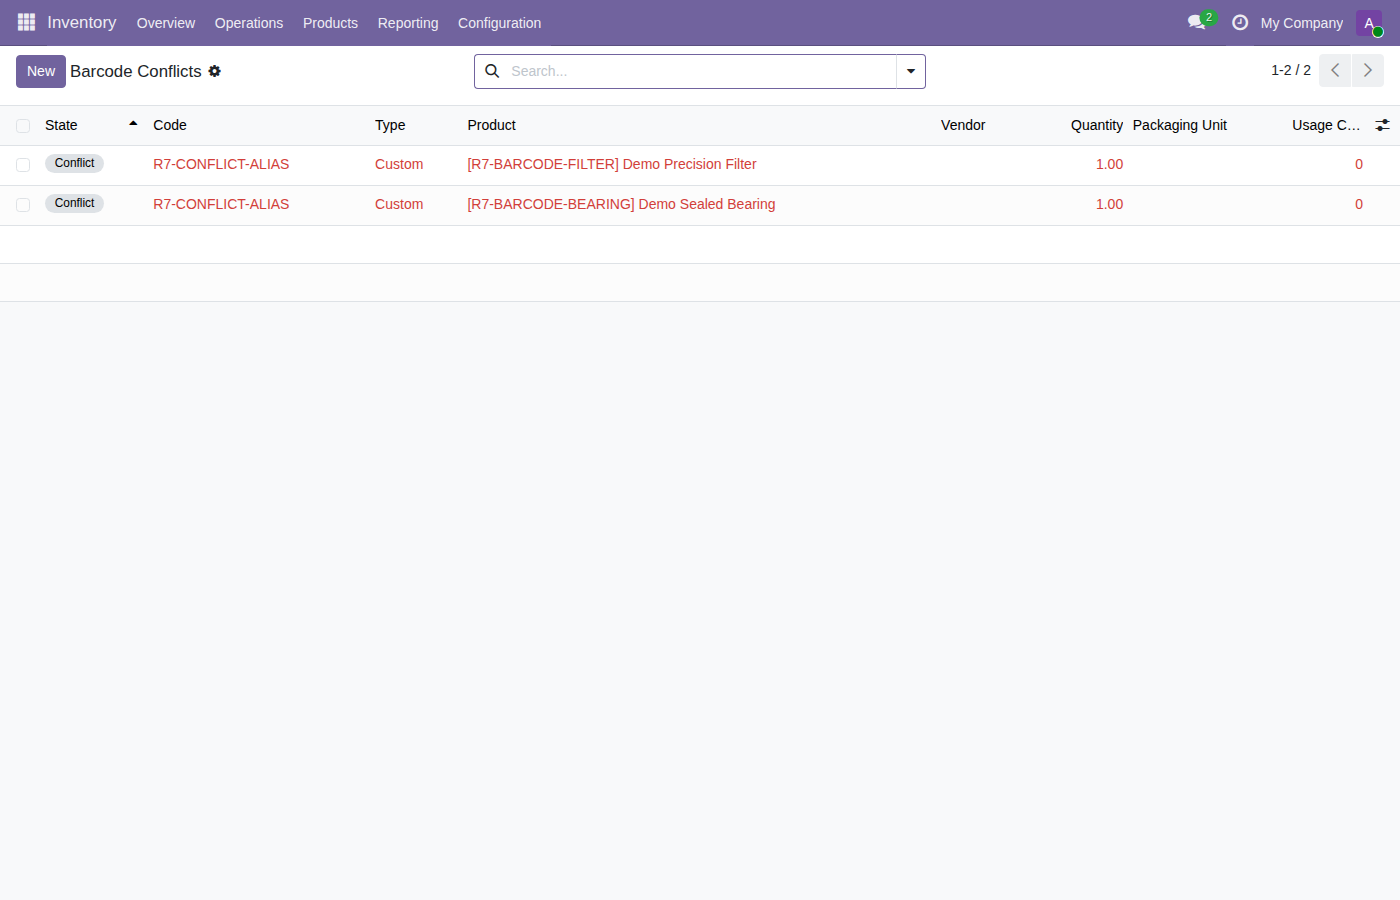Click the Conflict badge in the Precision Filter row
Screen dimensions: 1400x900
pos(74,163)
